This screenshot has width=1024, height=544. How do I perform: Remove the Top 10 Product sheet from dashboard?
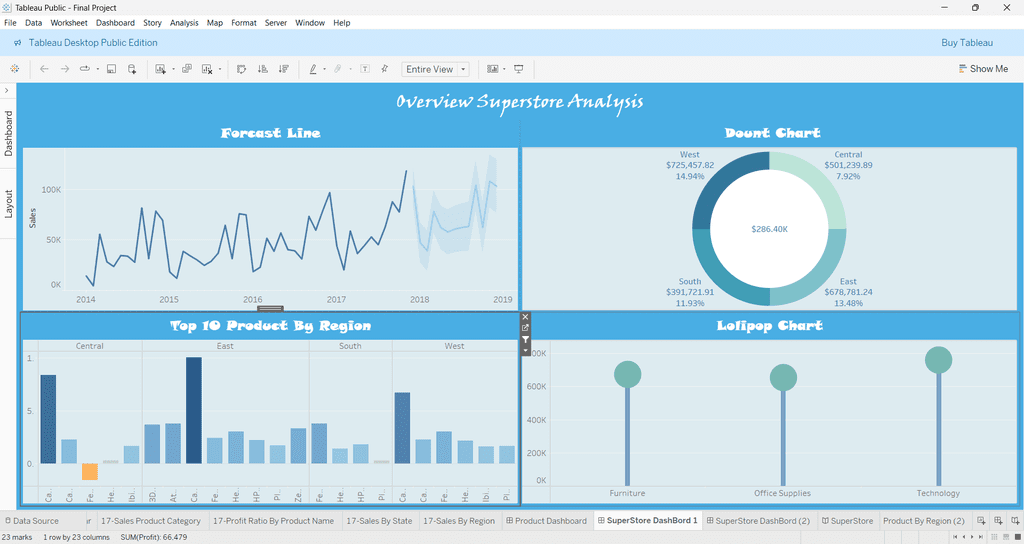(525, 317)
